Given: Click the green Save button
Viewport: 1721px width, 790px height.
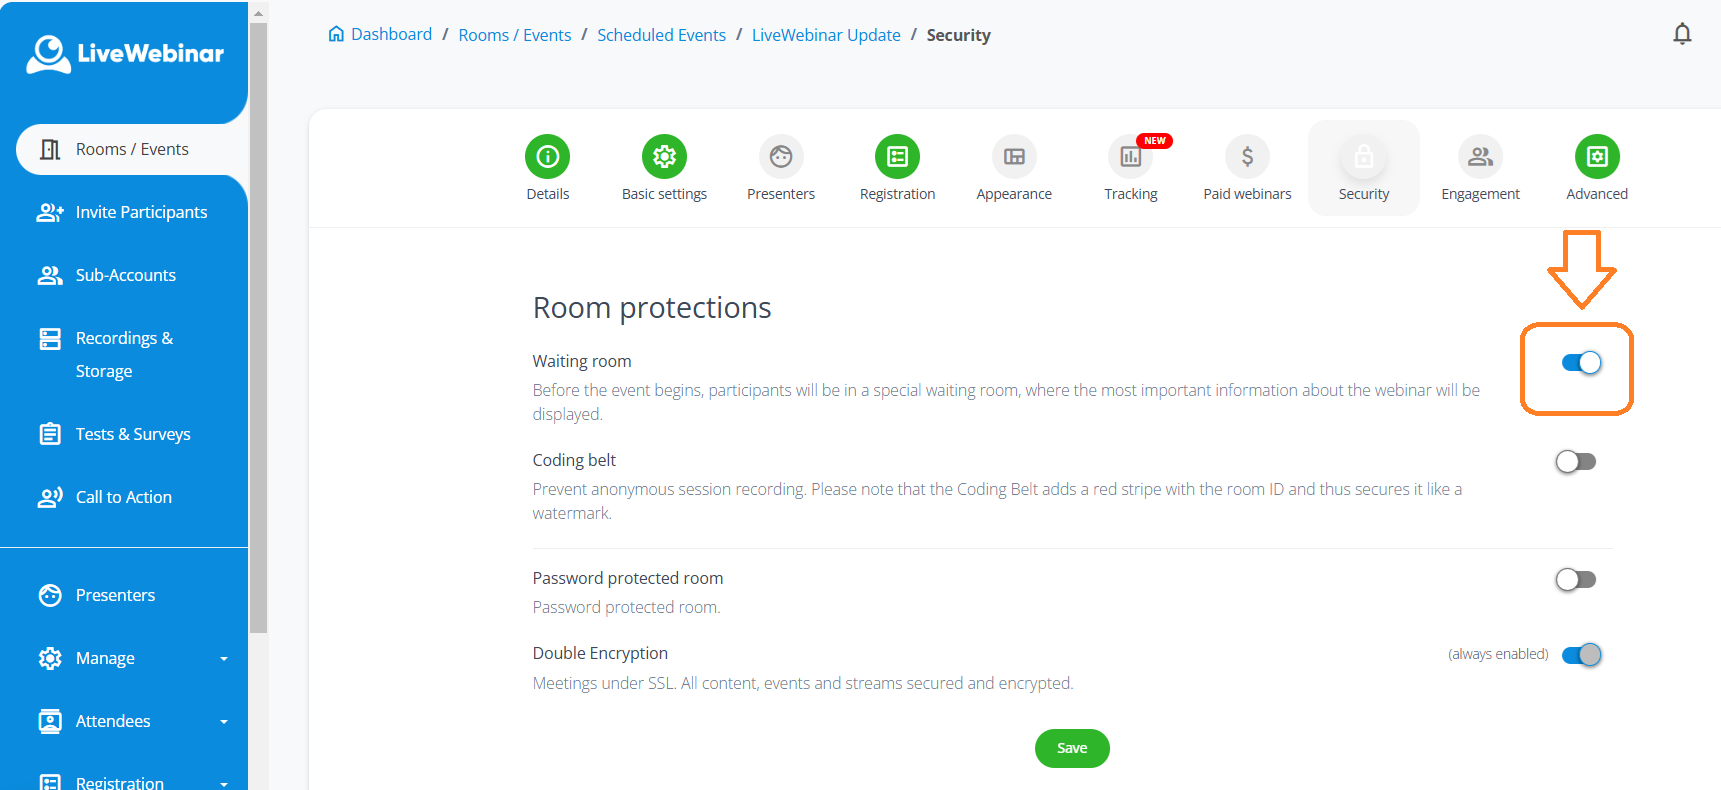Looking at the screenshot, I should coord(1072,748).
